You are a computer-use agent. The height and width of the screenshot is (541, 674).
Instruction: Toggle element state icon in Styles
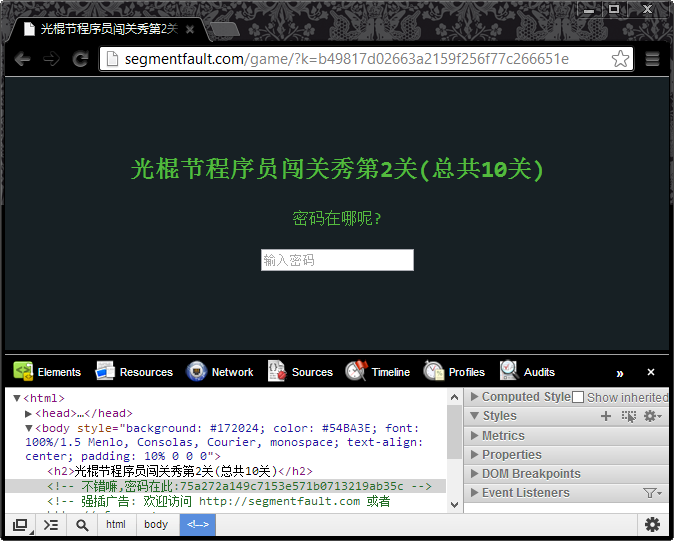(629, 416)
